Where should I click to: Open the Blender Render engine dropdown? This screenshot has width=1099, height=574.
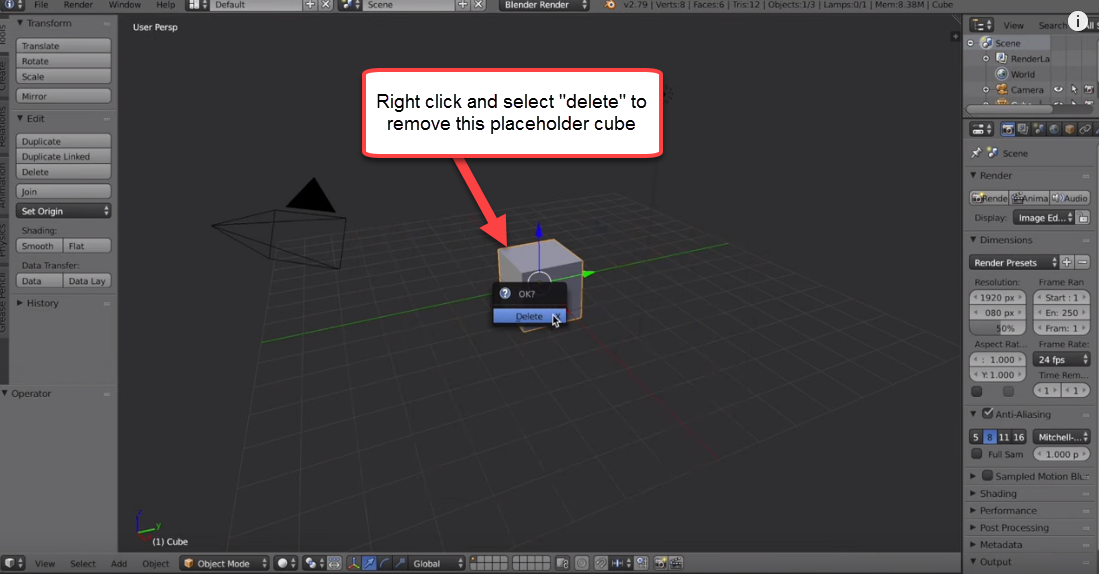tap(544, 5)
